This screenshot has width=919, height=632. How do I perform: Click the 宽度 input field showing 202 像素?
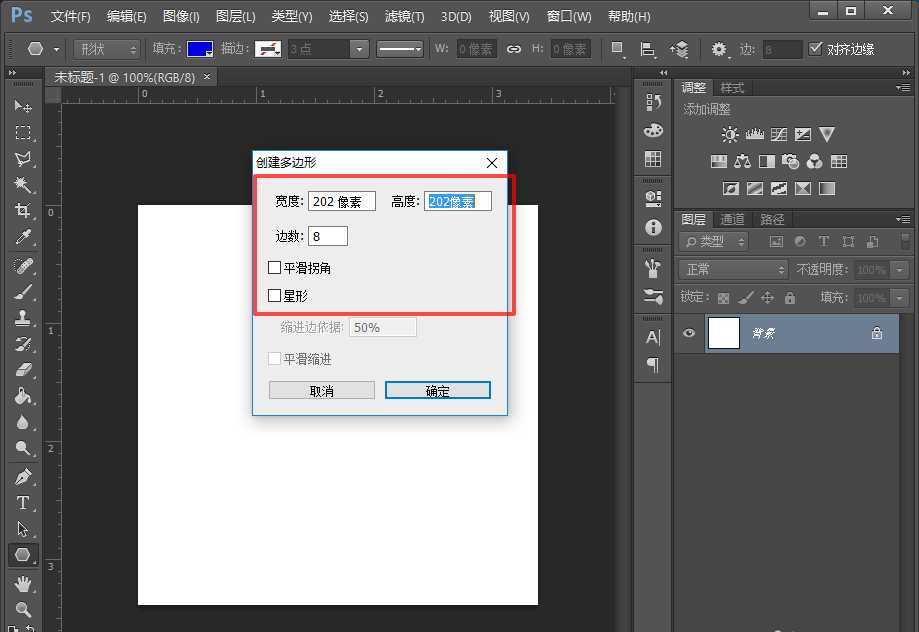coord(341,200)
